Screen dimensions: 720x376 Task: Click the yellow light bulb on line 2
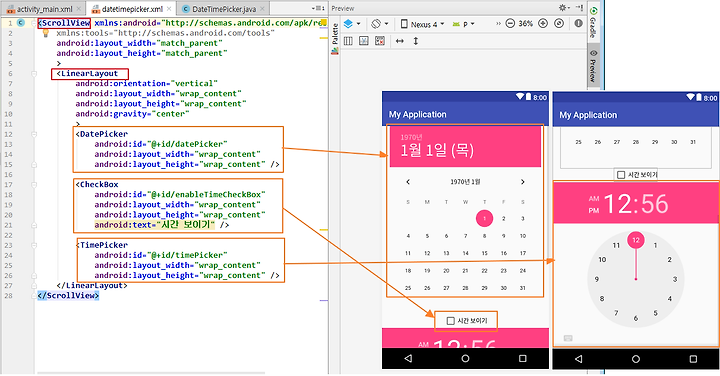click(x=45, y=32)
